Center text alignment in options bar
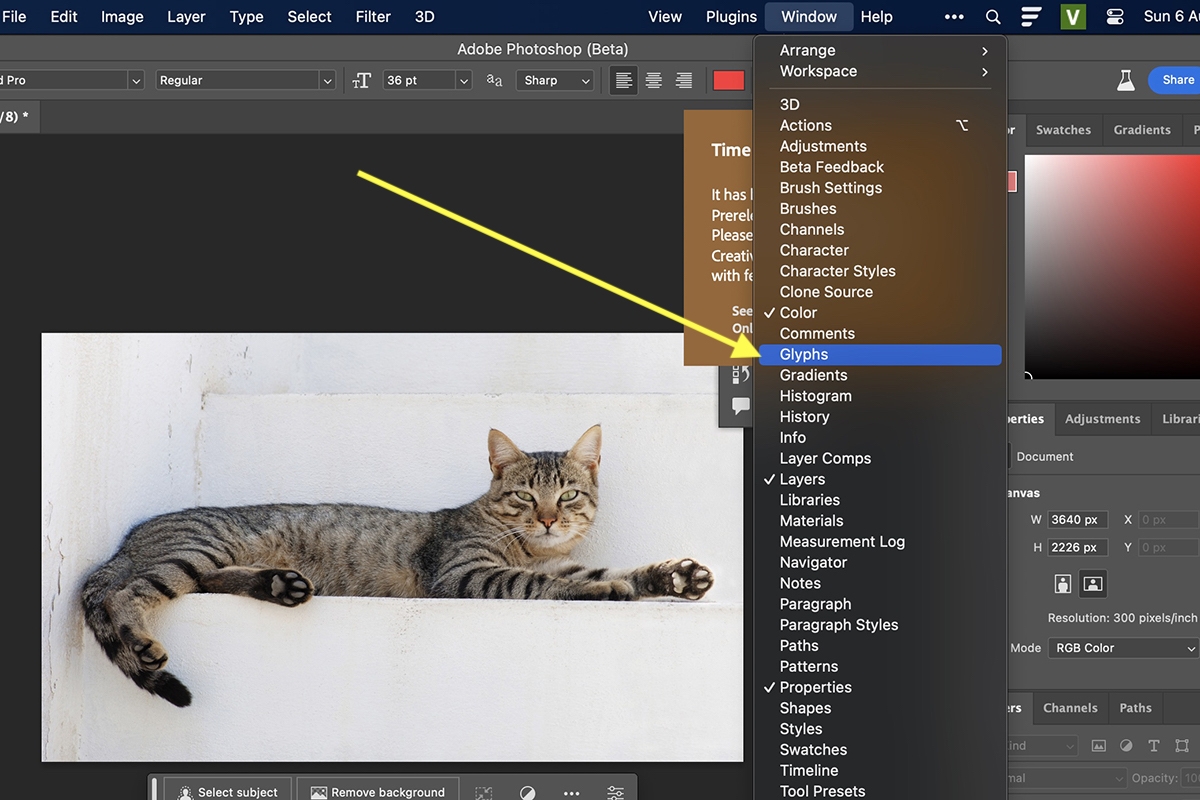This screenshot has width=1200, height=800. point(654,80)
